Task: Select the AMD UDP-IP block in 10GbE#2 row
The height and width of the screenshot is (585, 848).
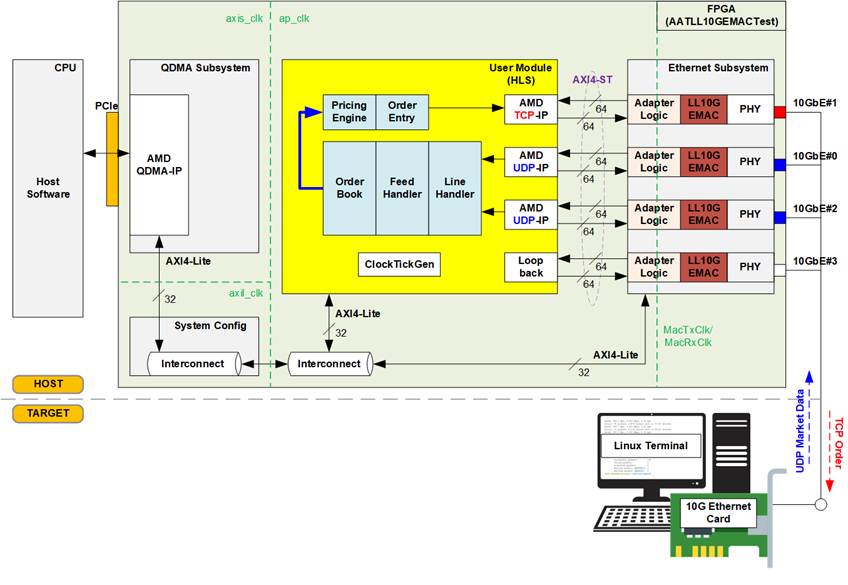Action: pyautogui.click(x=531, y=214)
